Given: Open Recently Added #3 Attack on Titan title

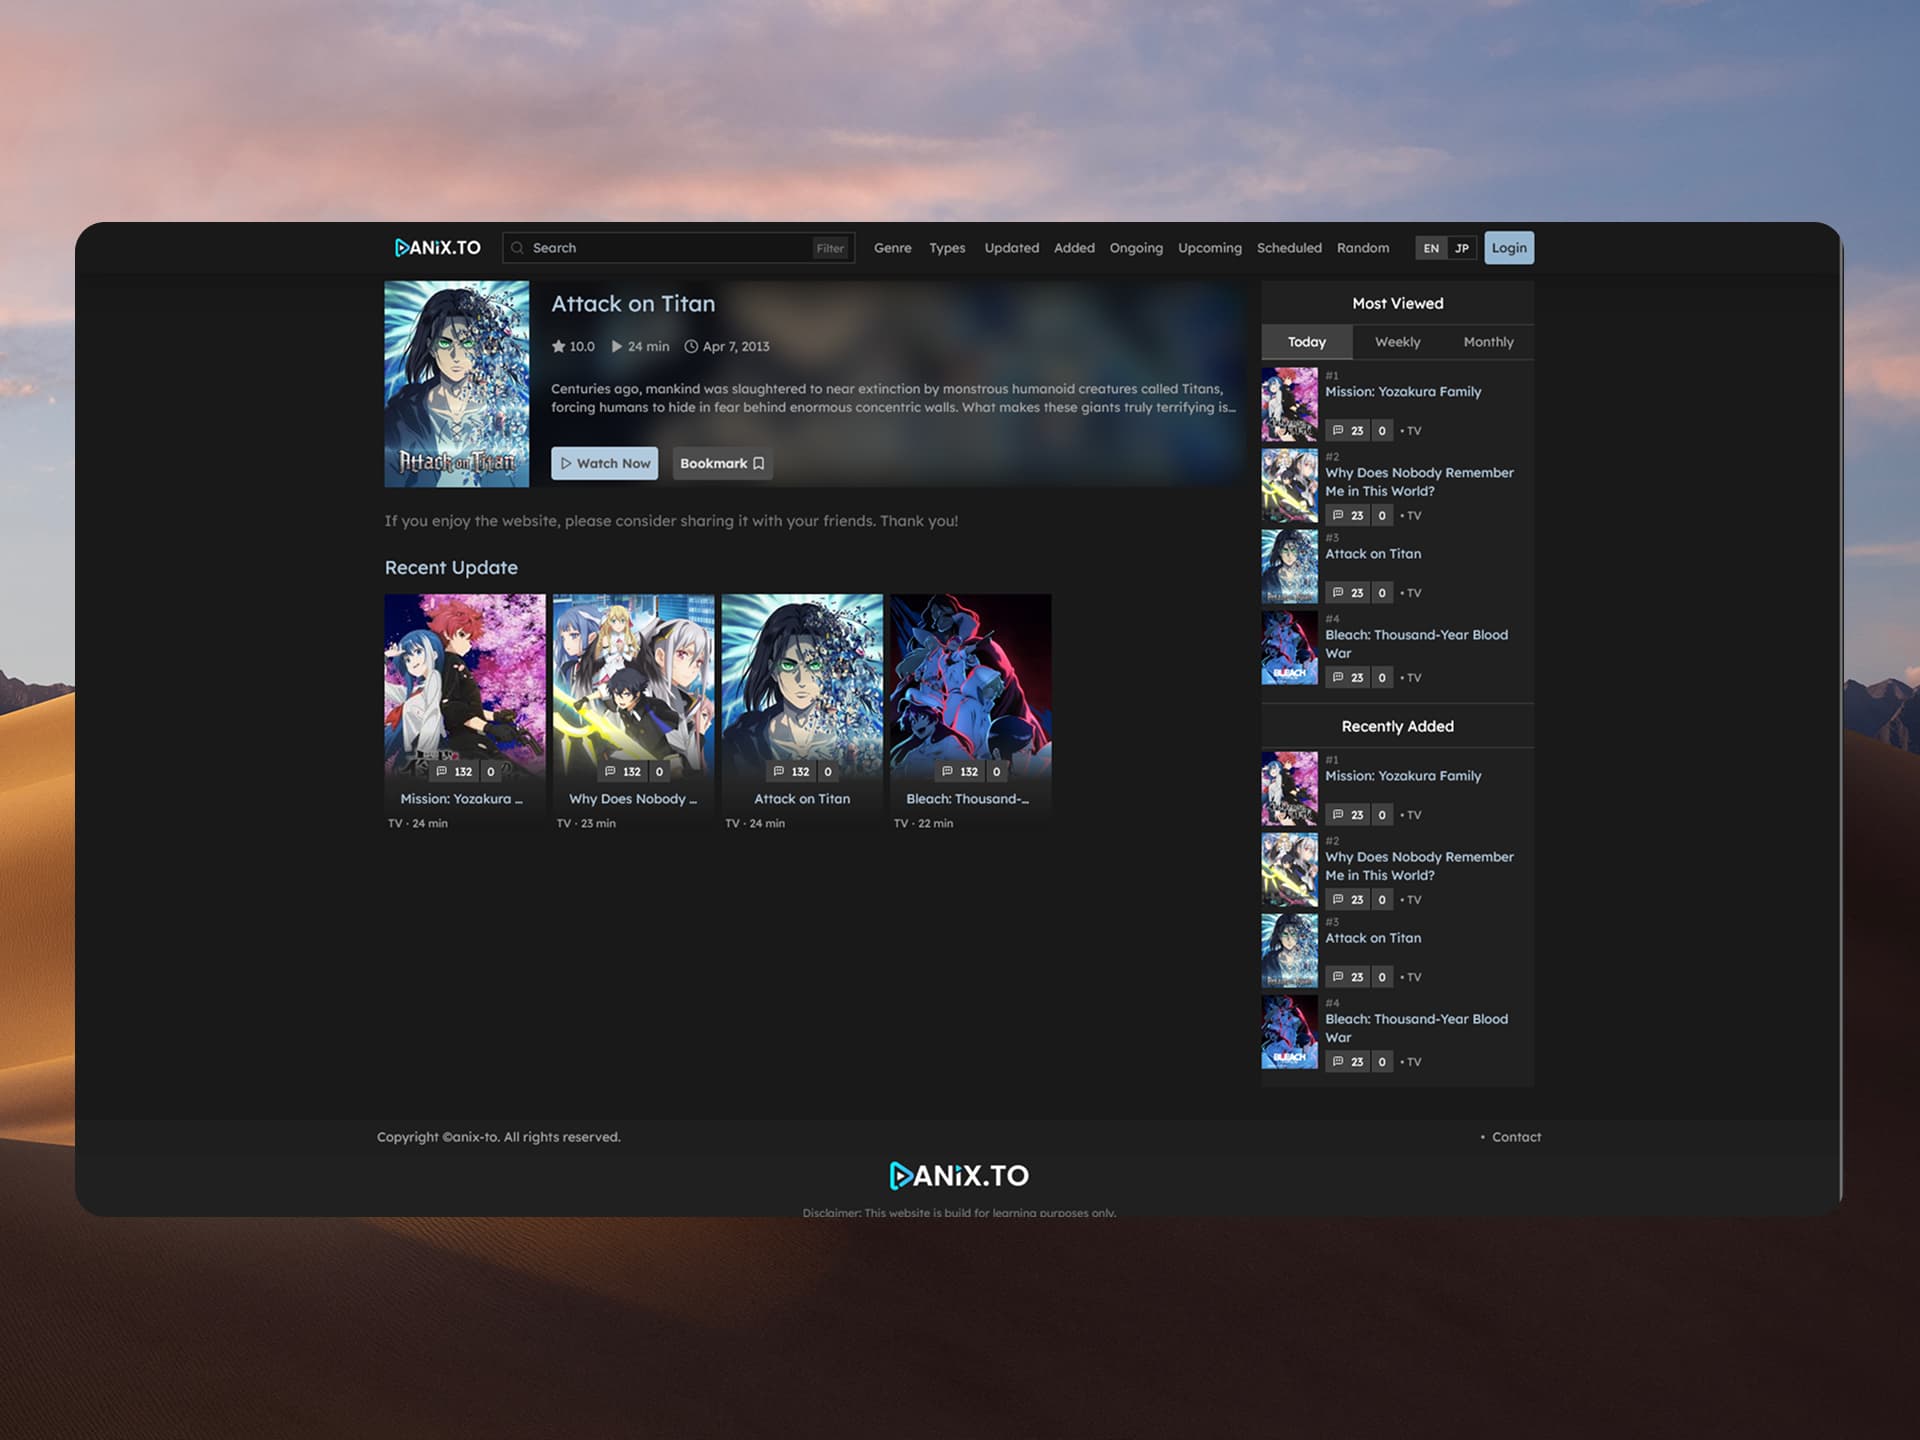Looking at the screenshot, I should coord(1373,938).
